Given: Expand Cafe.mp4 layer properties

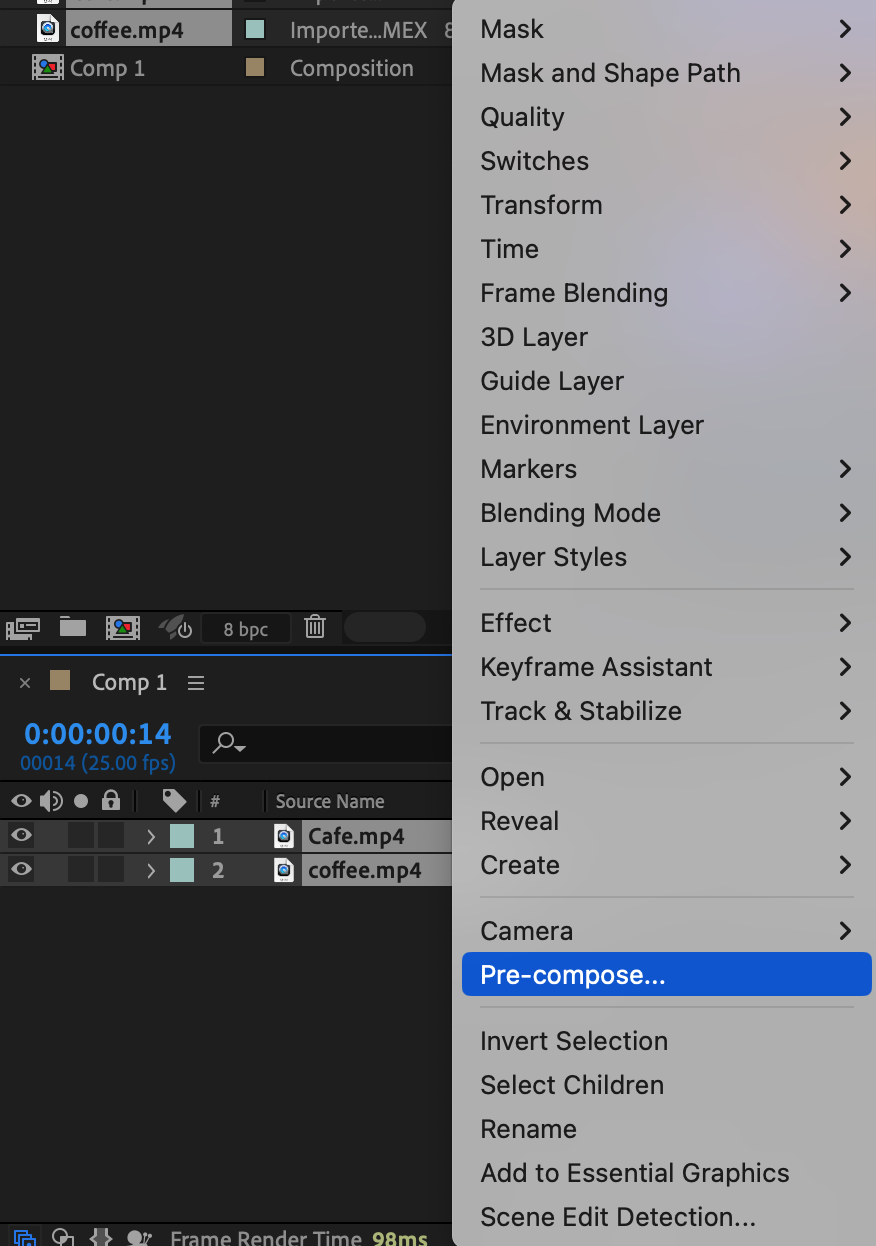Looking at the screenshot, I should (x=151, y=836).
